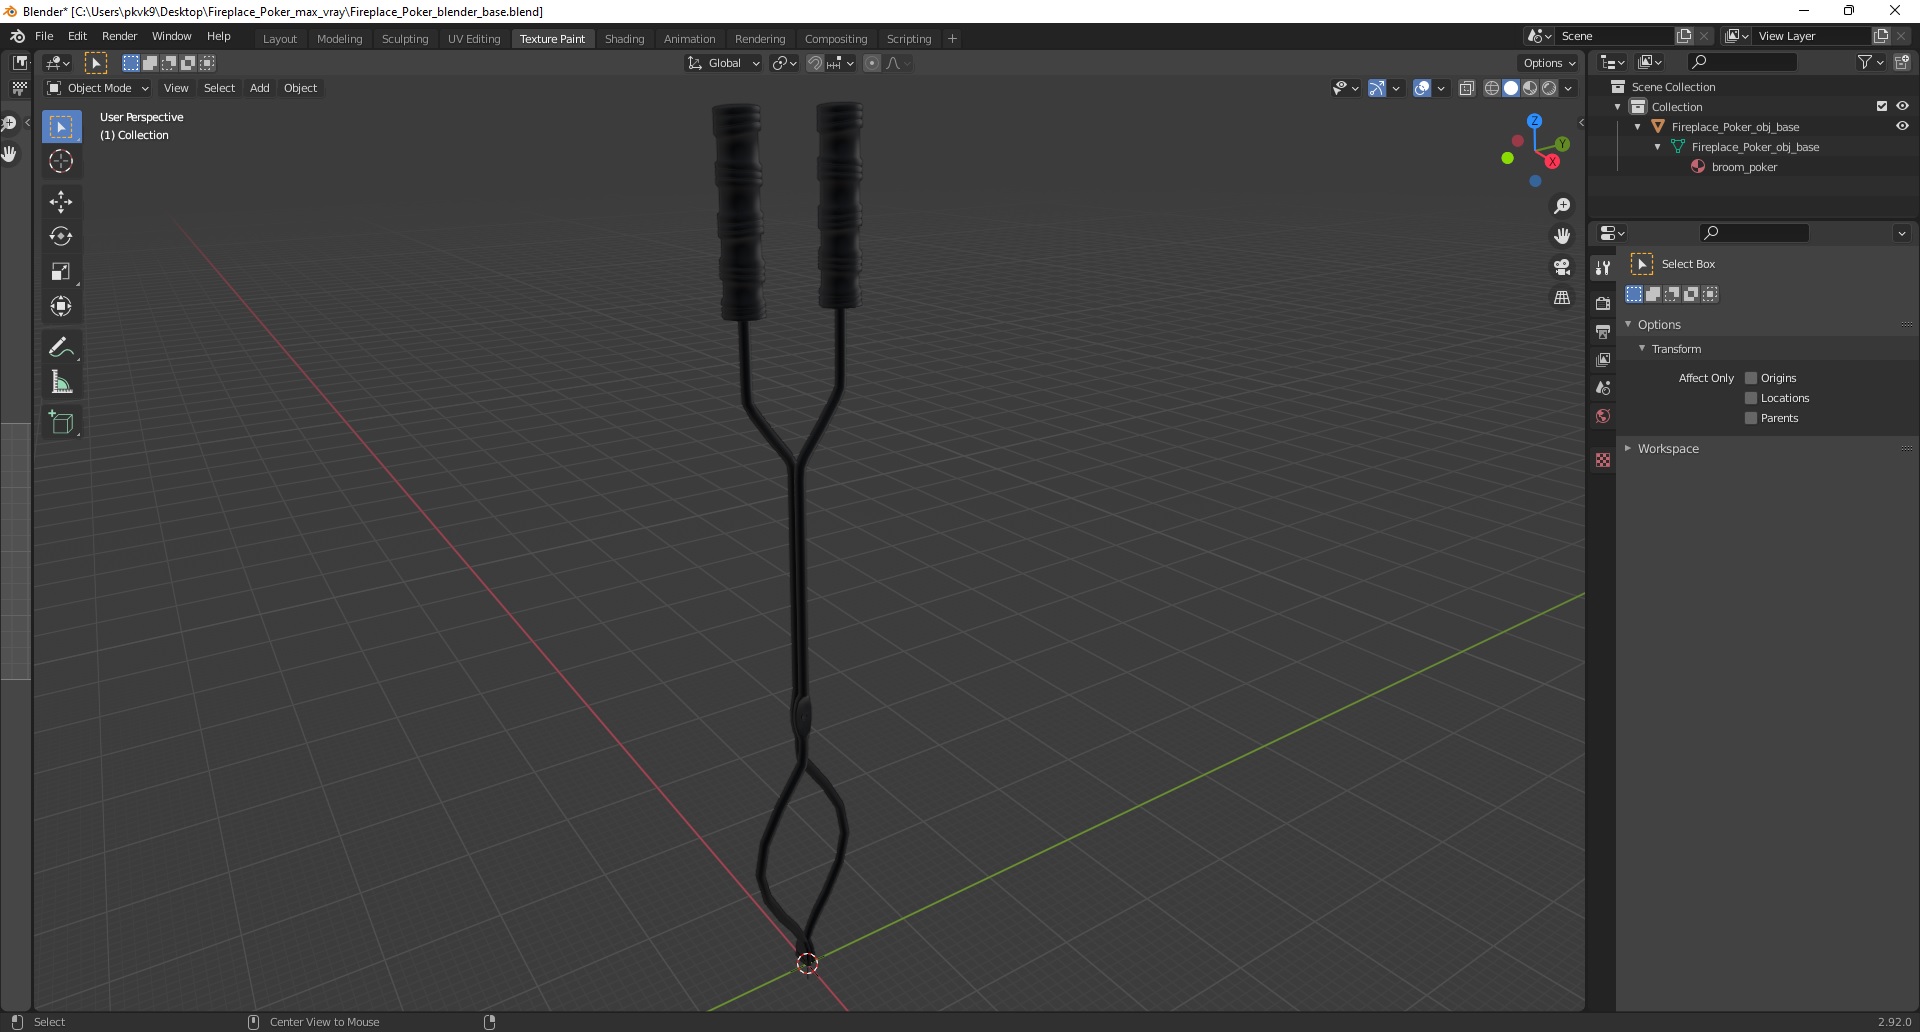Uncheck Collection exclude-from-view-layer checkbox
This screenshot has height=1032, width=1920.
pos(1882,106)
